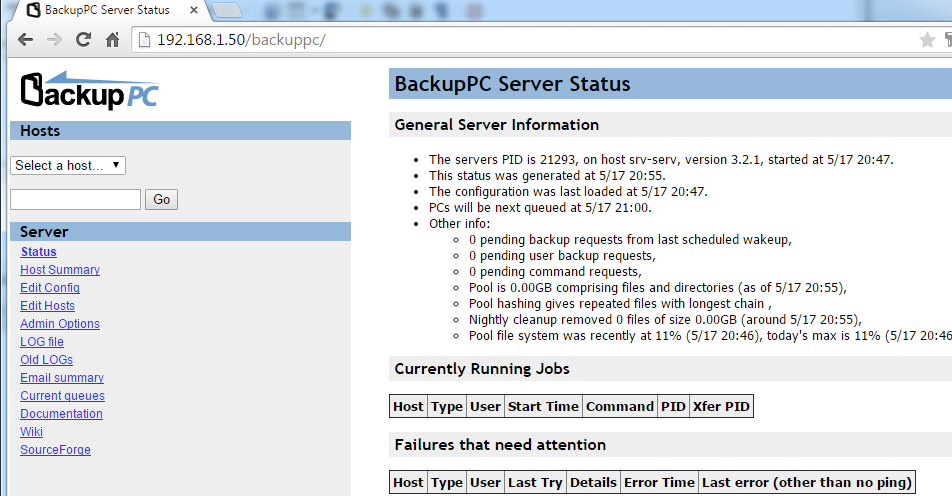Image resolution: width=952 pixels, height=496 pixels.
Task: Open the SourceForge link
Action: coord(55,450)
